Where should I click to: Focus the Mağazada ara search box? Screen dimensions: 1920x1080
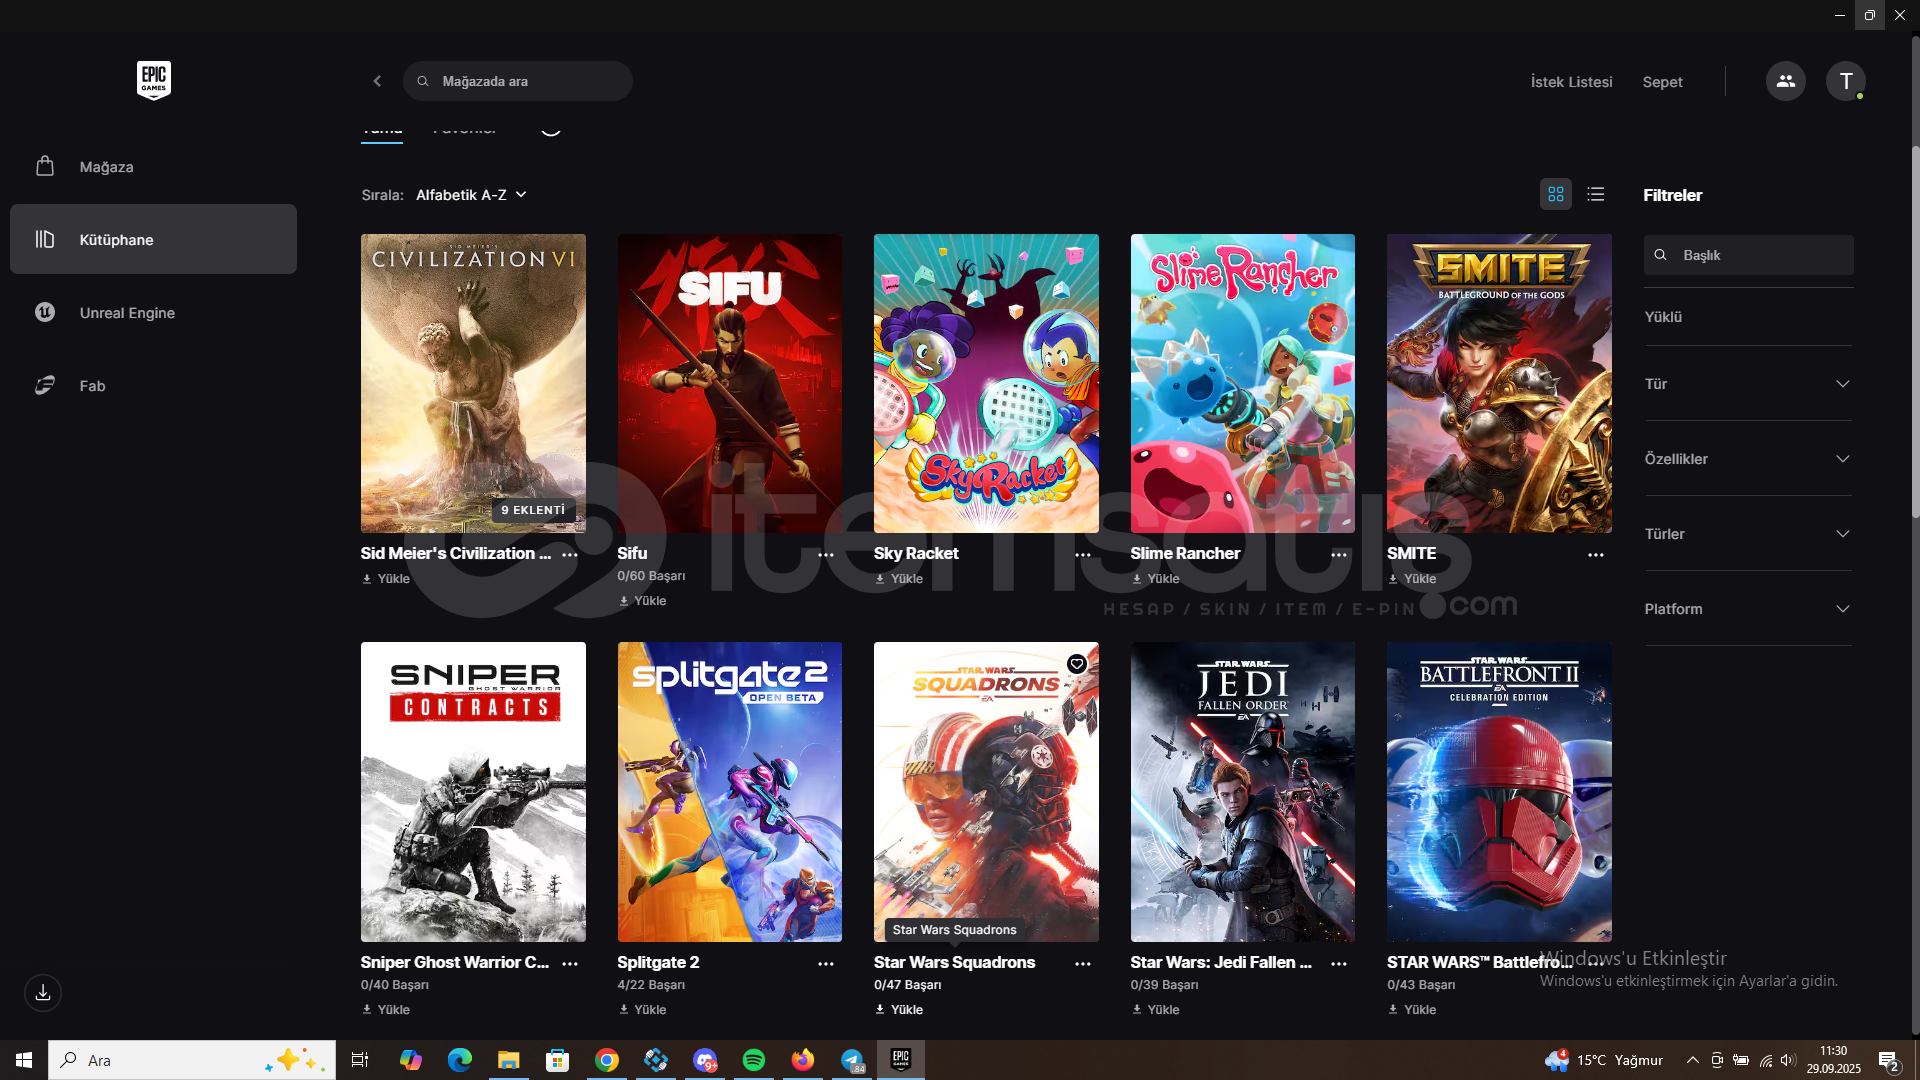[x=518, y=81]
